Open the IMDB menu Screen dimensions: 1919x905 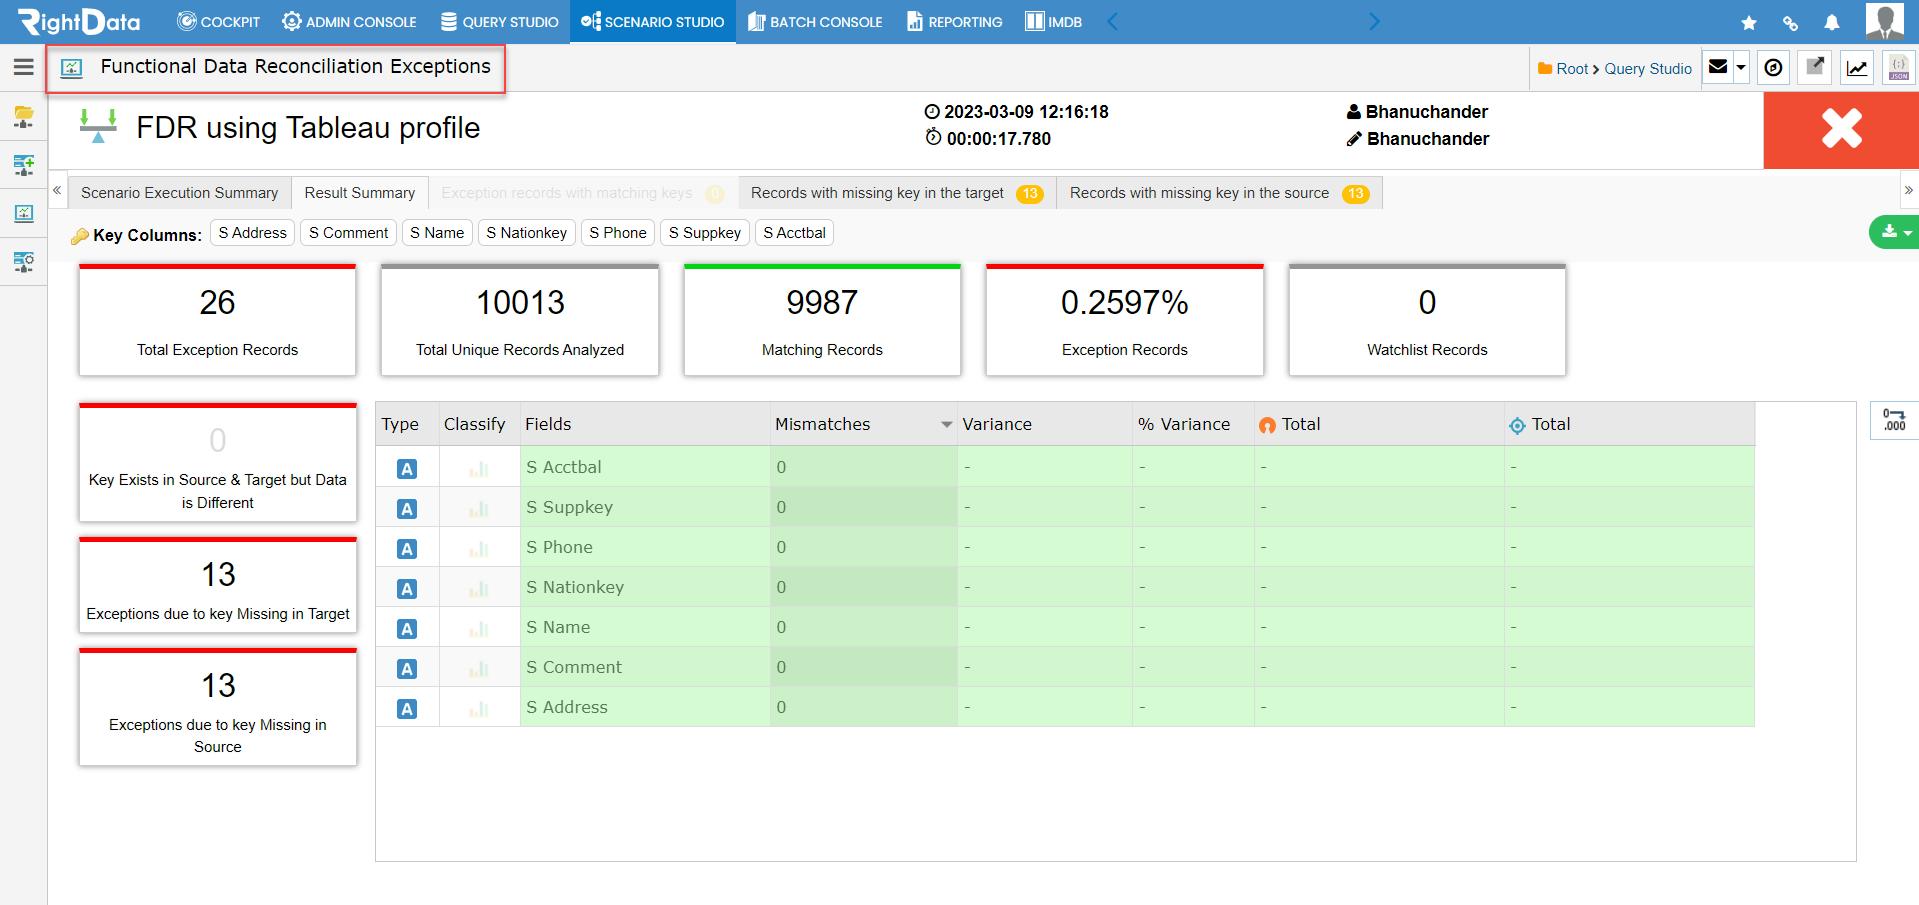click(x=1054, y=22)
